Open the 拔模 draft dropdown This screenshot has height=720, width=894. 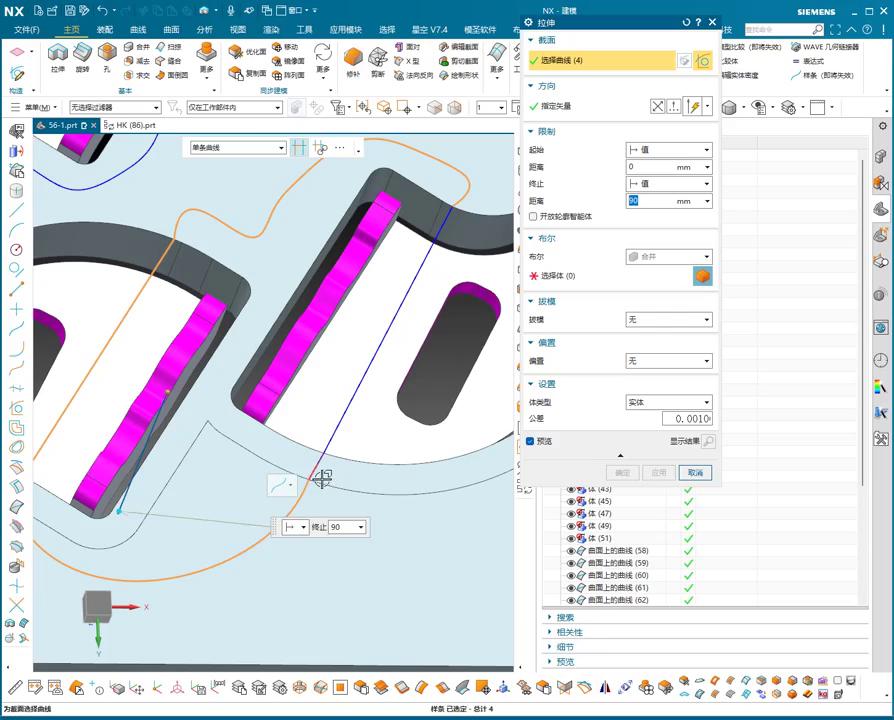click(668, 320)
